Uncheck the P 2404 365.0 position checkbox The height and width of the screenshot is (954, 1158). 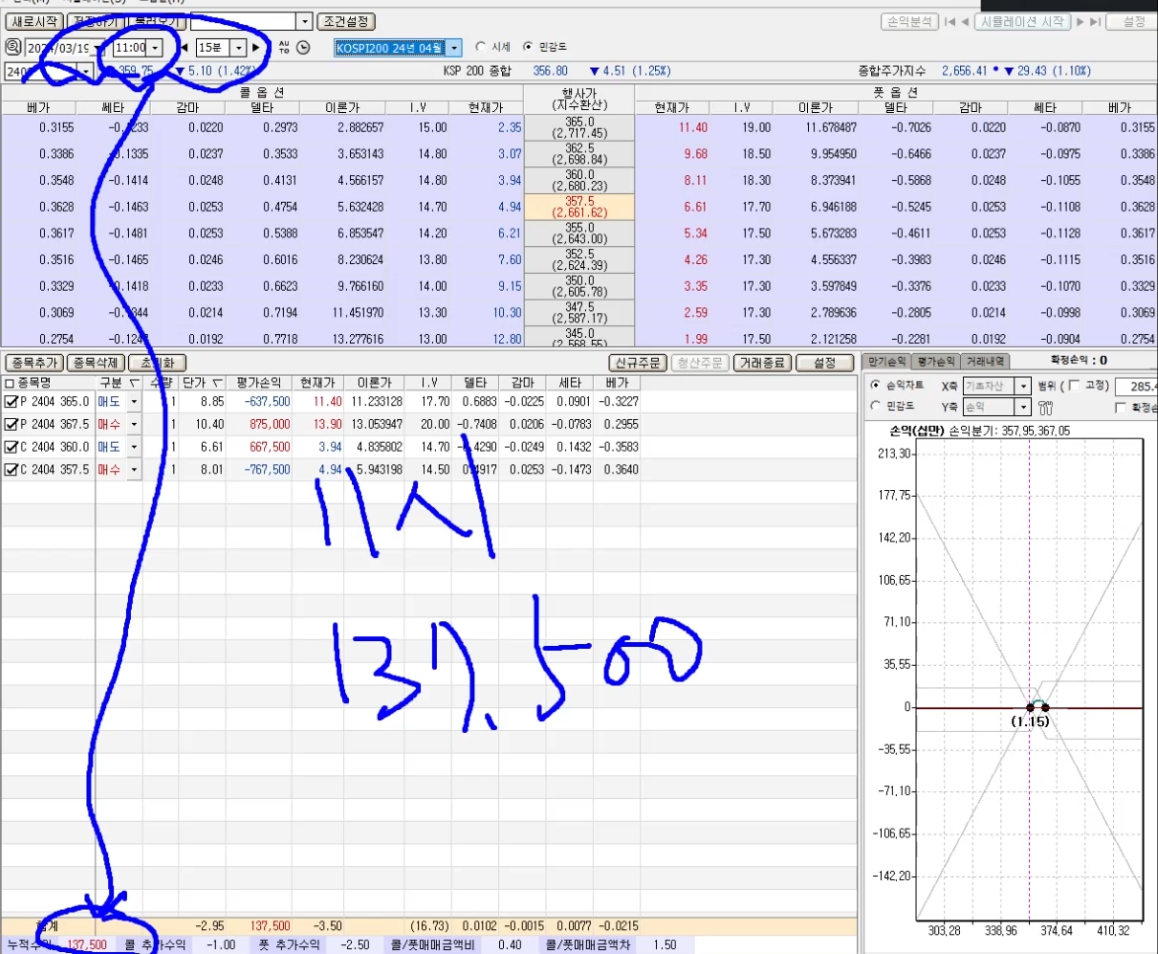[x=11, y=401]
